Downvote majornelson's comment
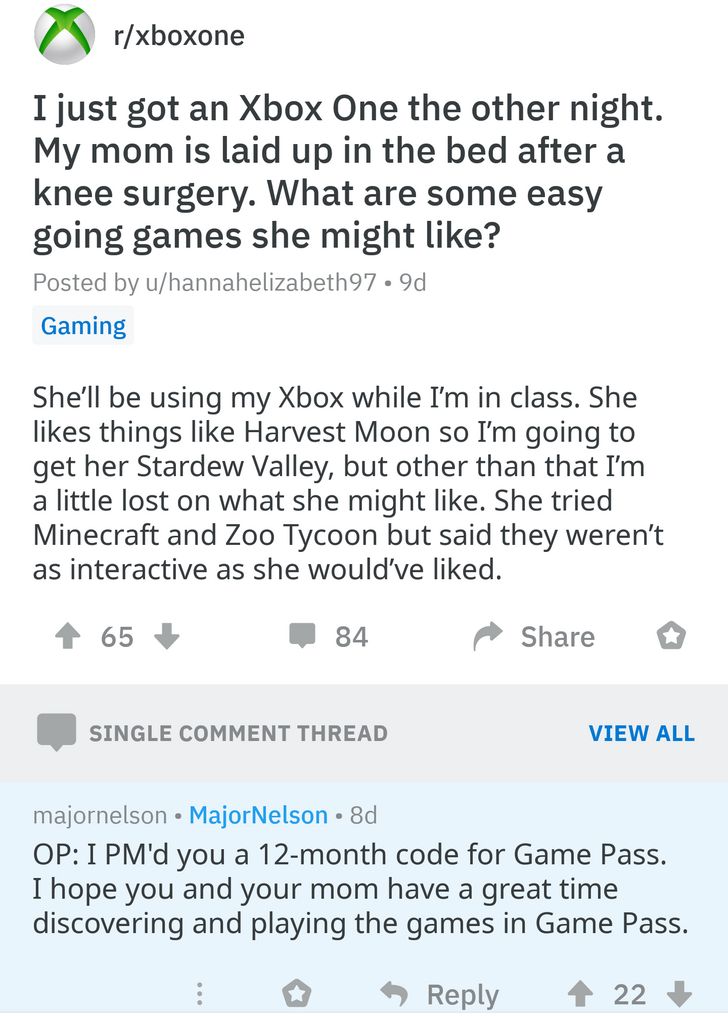This screenshot has height=1016, width=728. (679, 994)
